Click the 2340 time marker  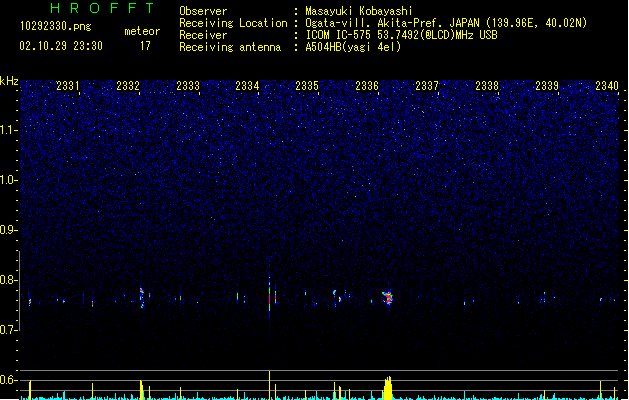click(607, 86)
